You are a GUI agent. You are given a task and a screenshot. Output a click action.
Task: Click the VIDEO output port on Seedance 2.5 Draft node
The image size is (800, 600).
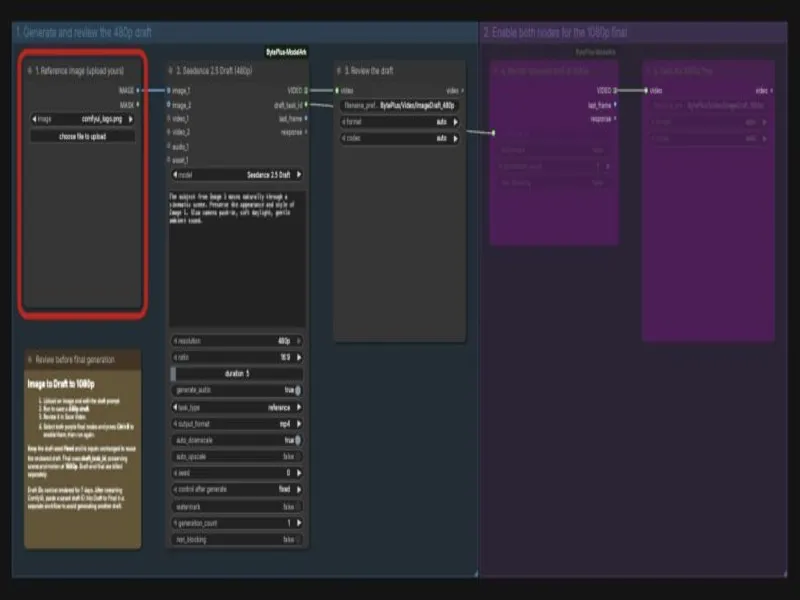306,90
